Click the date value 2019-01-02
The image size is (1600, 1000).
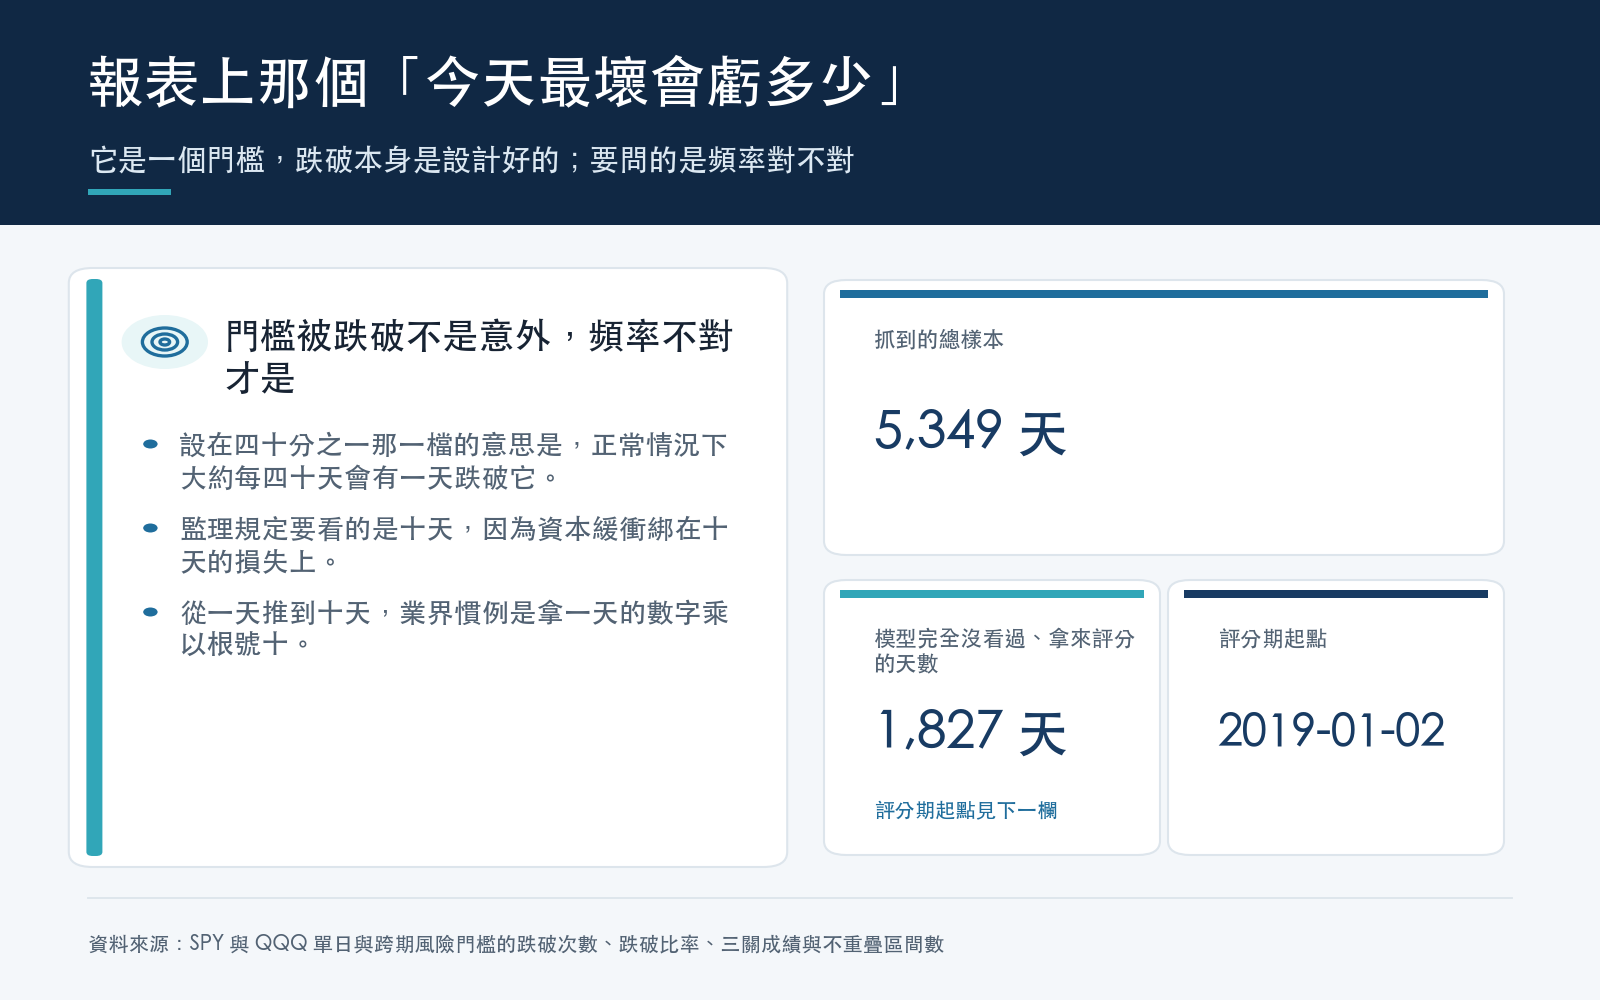click(x=1331, y=730)
